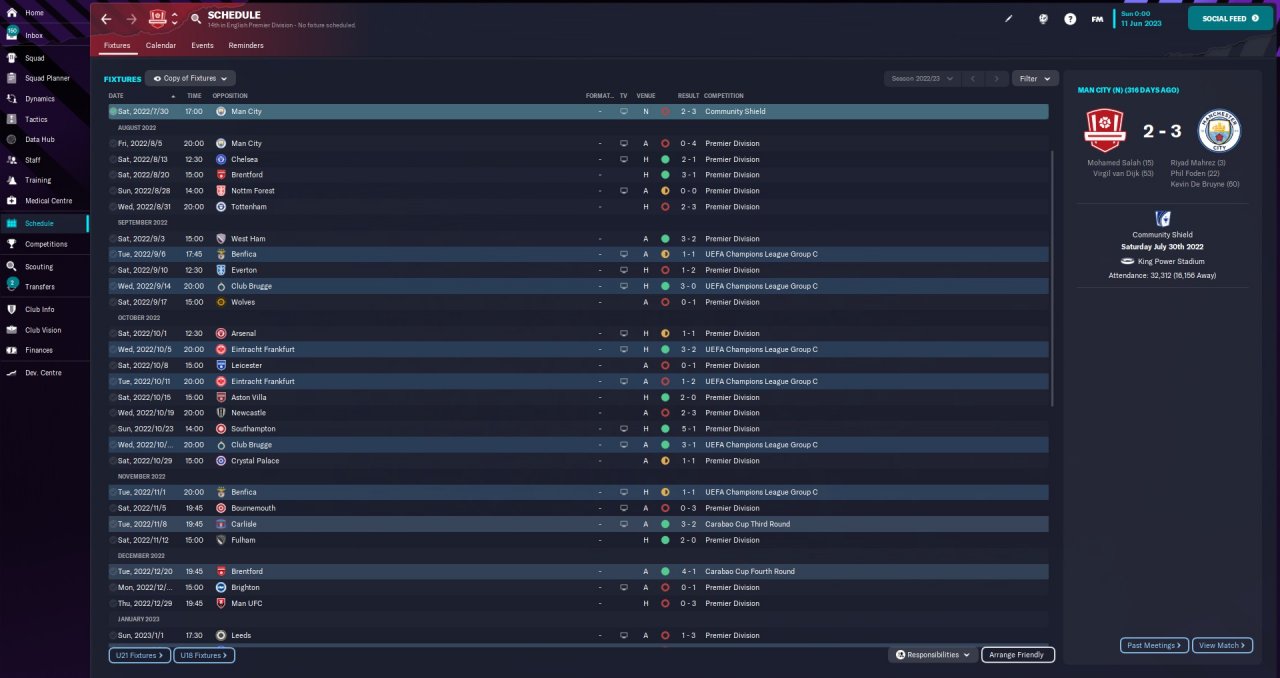Click the red home club crest in match panel
The image size is (1280, 678).
coord(1105,131)
